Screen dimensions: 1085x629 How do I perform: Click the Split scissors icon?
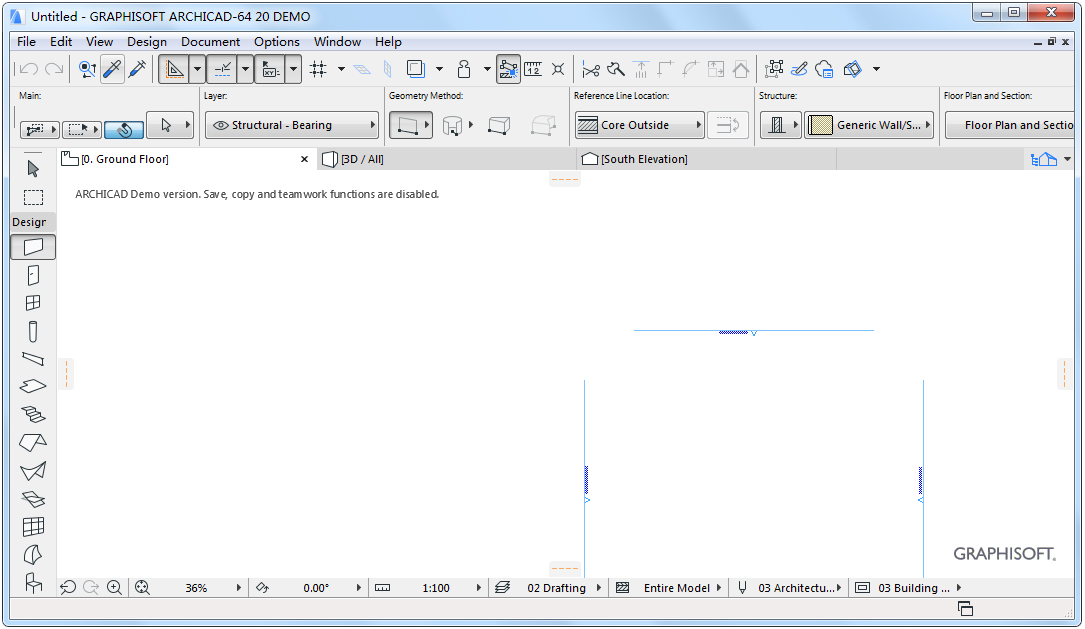tap(591, 69)
